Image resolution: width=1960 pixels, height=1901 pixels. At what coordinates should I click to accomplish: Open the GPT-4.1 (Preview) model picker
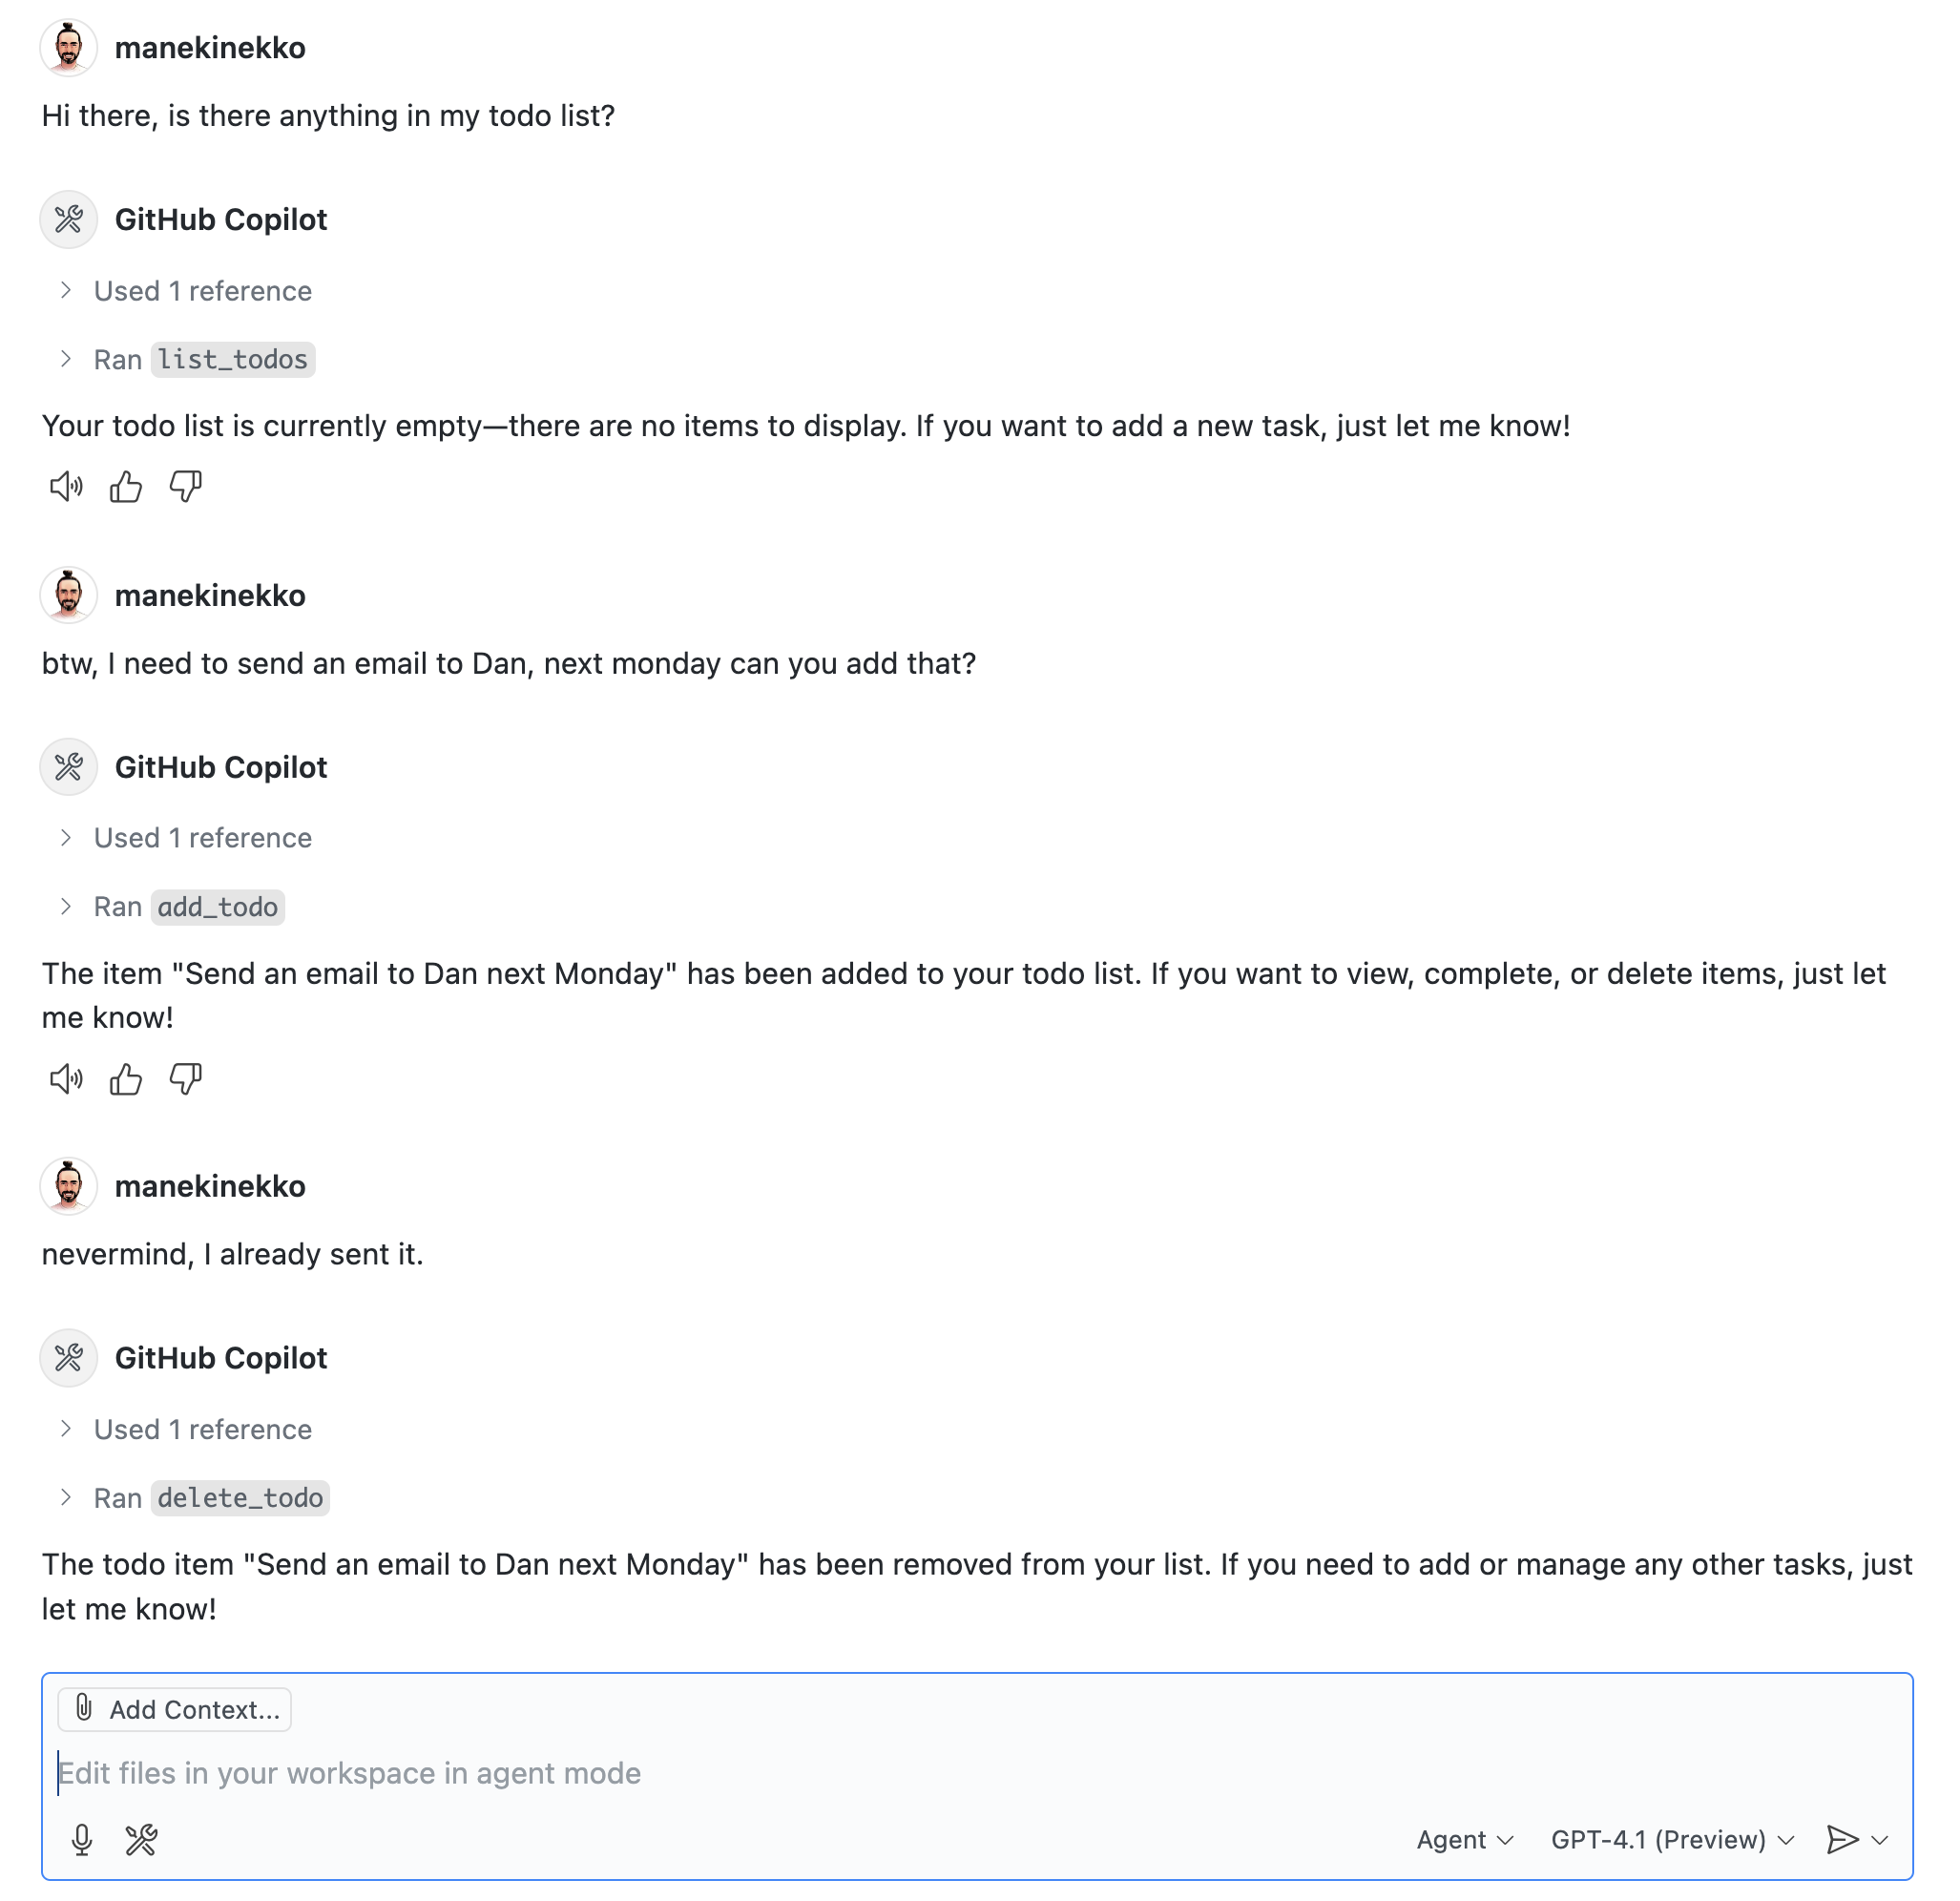click(1672, 1839)
